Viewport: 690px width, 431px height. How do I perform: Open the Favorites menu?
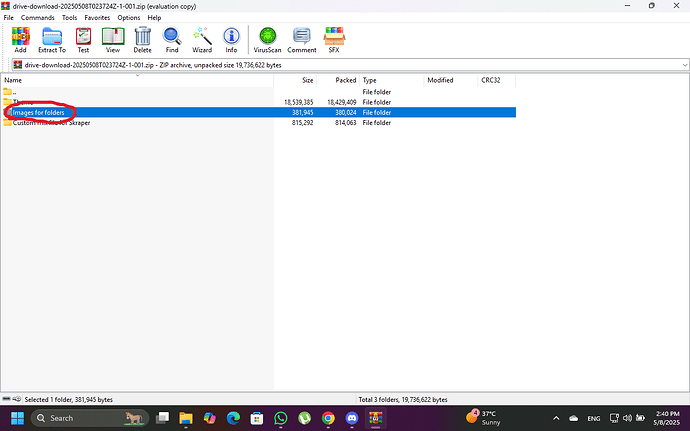point(97,18)
